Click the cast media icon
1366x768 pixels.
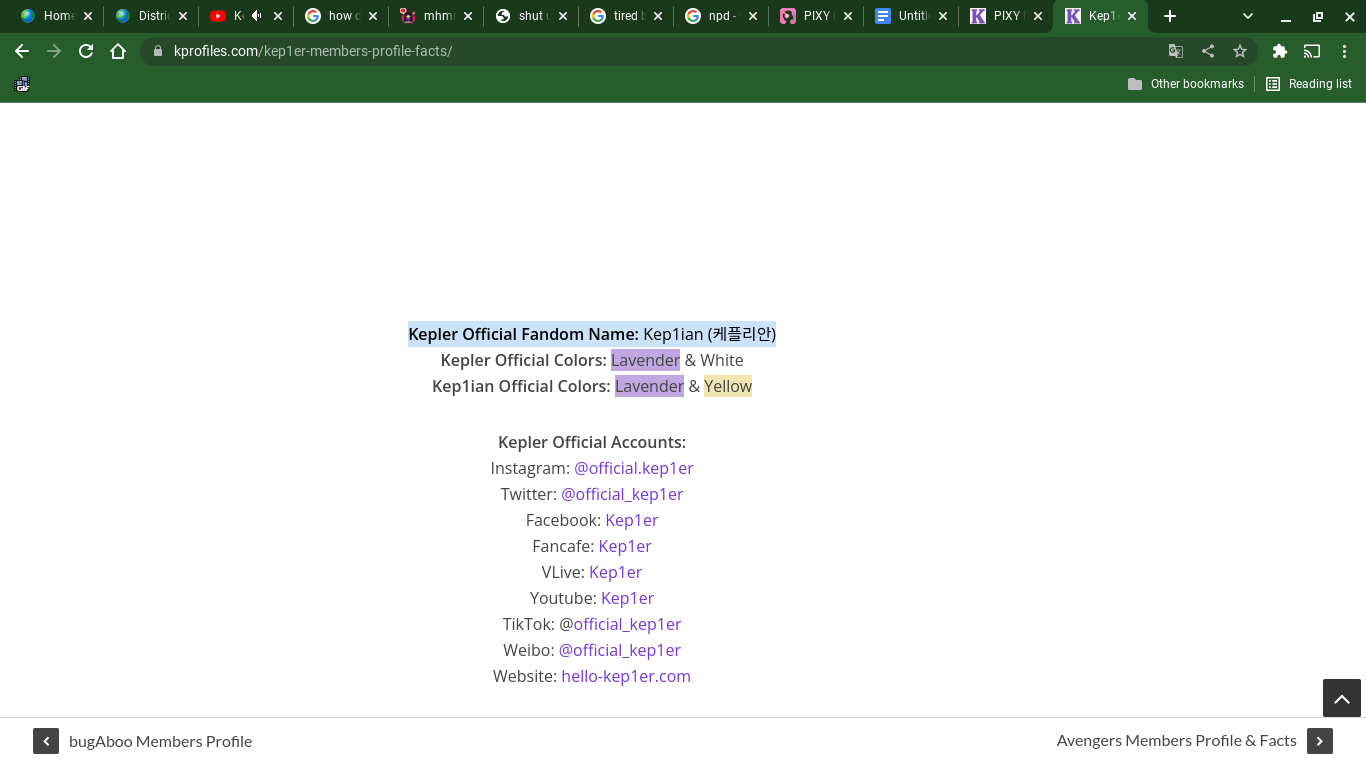coord(1312,51)
